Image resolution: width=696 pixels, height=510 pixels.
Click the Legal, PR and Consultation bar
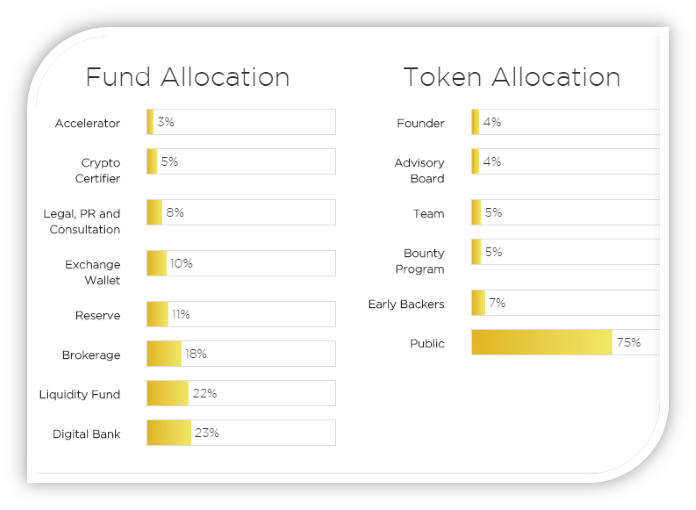[241, 212]
